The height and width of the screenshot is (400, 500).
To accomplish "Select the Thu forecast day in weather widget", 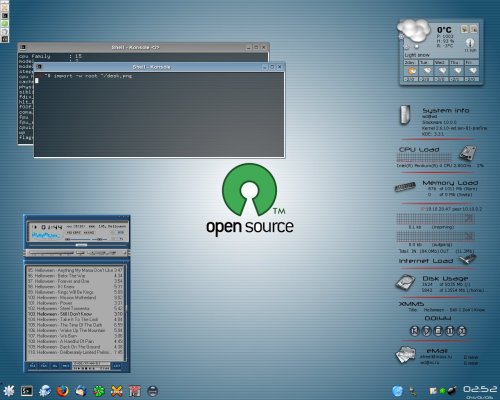I will (x=456, y=71).
